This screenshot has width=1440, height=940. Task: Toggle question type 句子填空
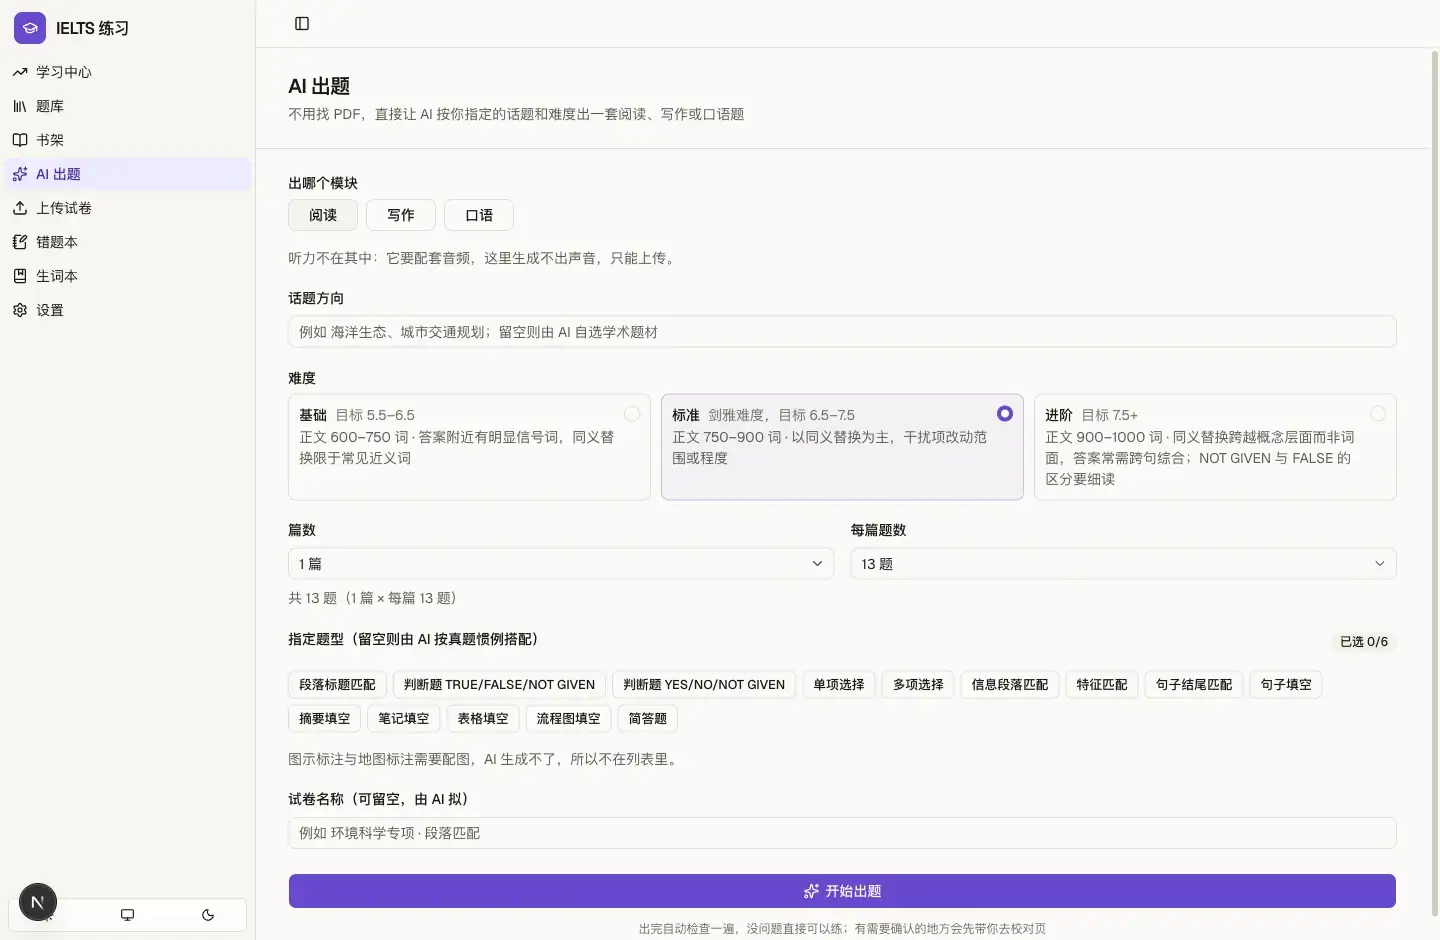(x=1286, y=685)
